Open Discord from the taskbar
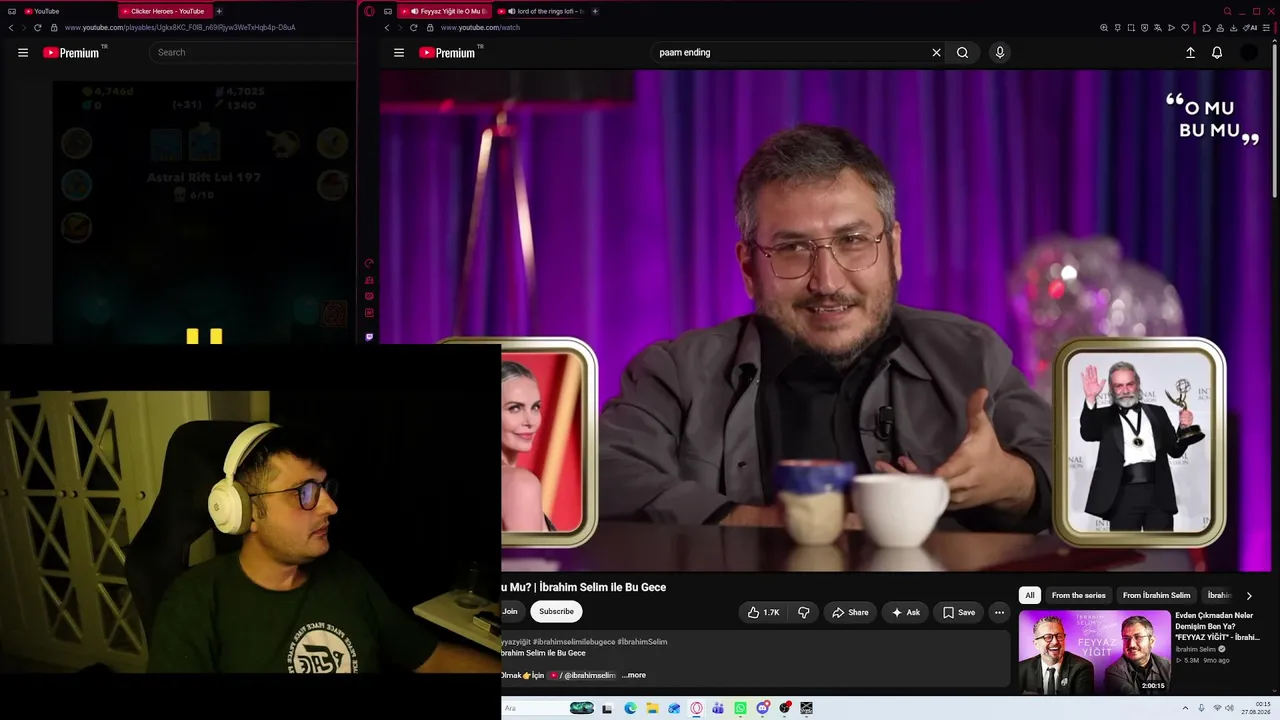 click(763, 708)
